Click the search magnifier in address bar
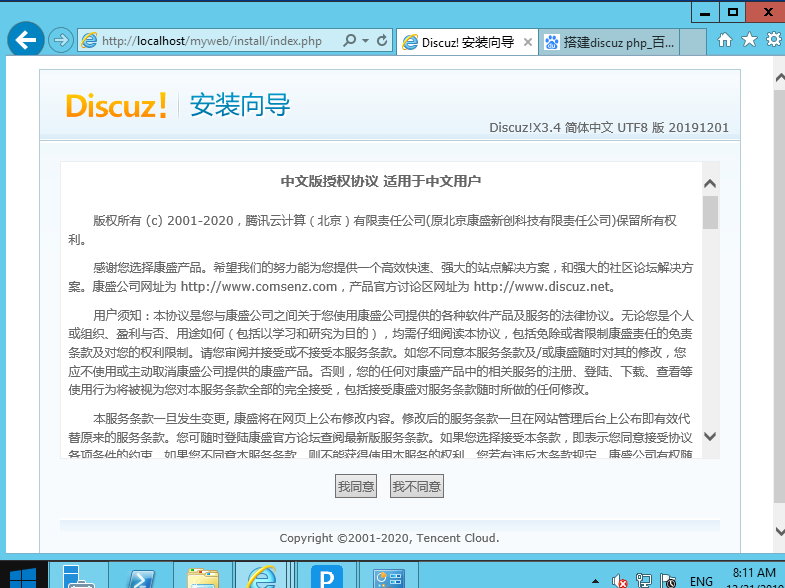 pos(349,40)
